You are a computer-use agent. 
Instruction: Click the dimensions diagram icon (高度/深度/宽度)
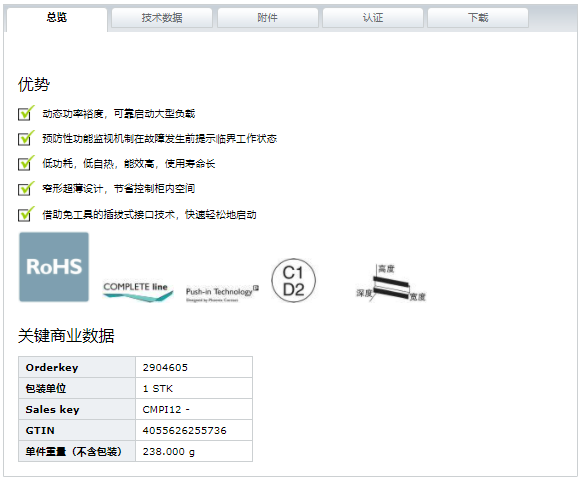click(391, 283)
